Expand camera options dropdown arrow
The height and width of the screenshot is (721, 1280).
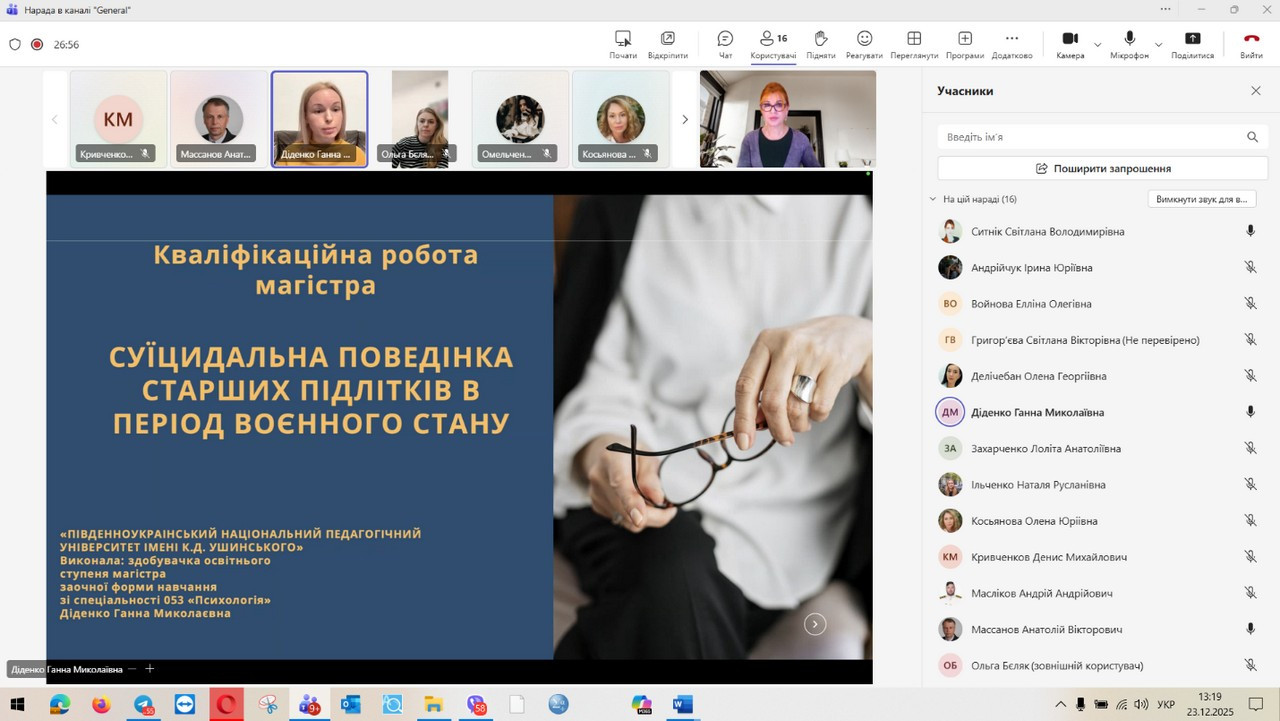pyautogui.click(x=1098, y=44)
